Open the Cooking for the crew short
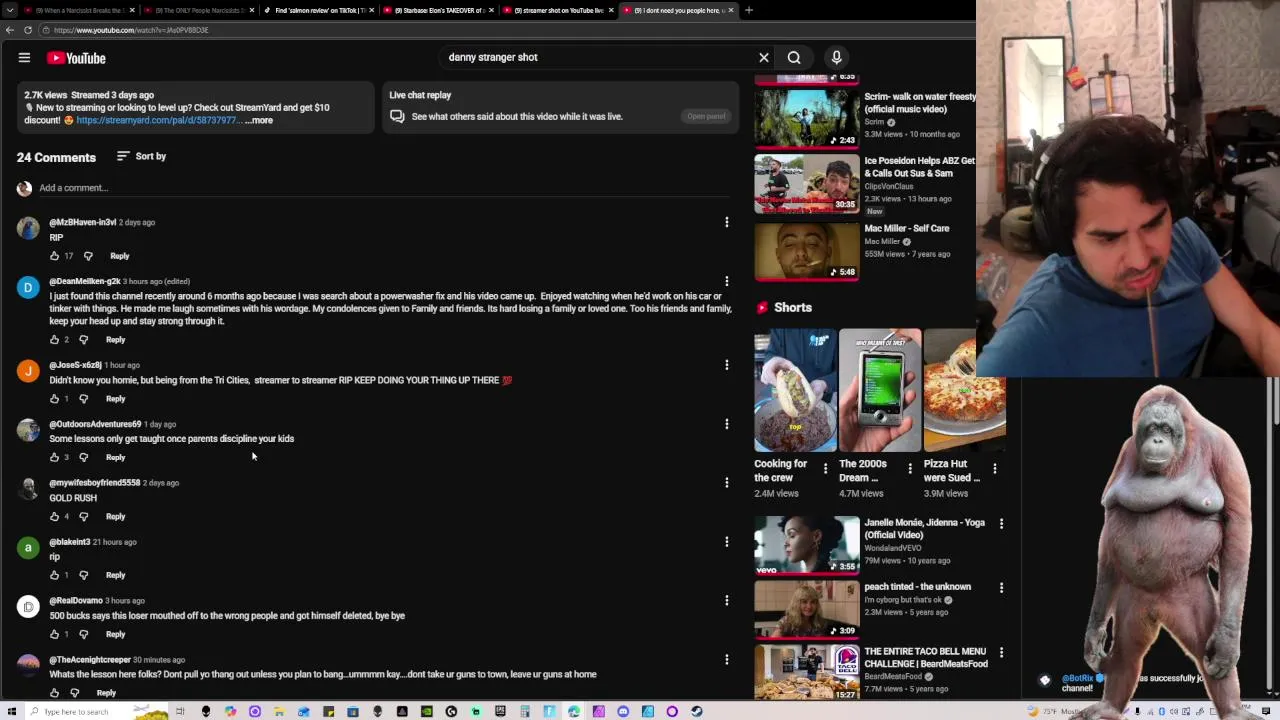 tap(795, 390)
